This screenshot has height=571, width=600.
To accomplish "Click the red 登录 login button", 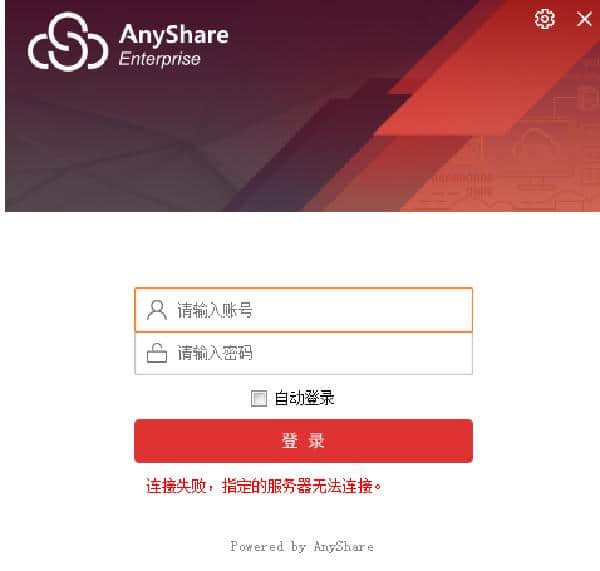I will pos(303,441).
